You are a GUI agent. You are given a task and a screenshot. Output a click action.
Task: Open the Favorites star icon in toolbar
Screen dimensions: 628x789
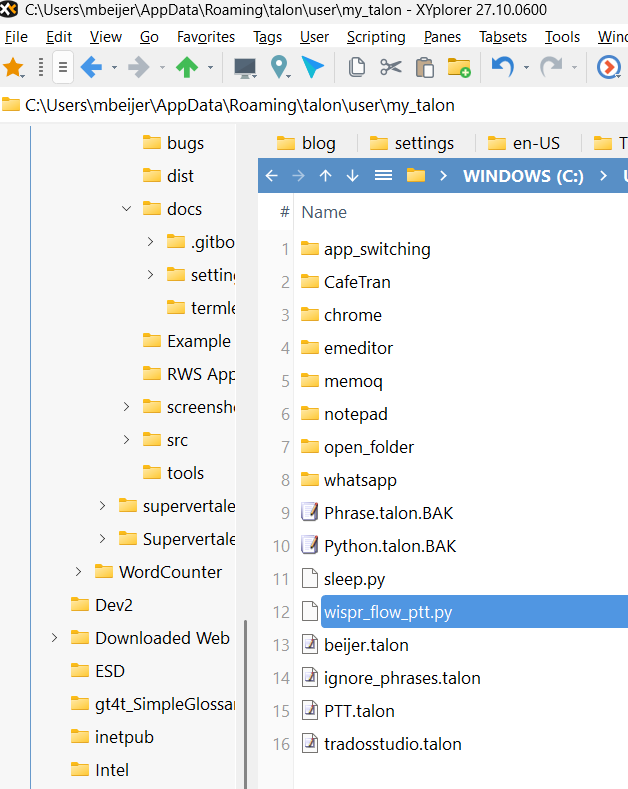point(13,67)
